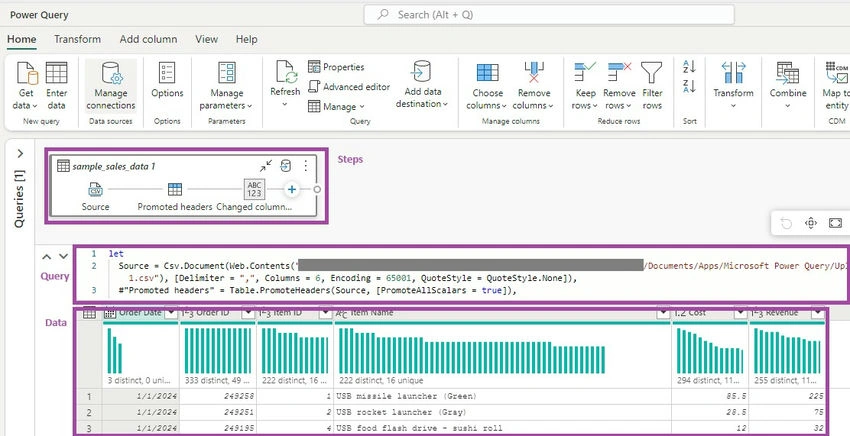Sort descending with the Z-A icon
This screenshot has width=850, height=436.
689,86
